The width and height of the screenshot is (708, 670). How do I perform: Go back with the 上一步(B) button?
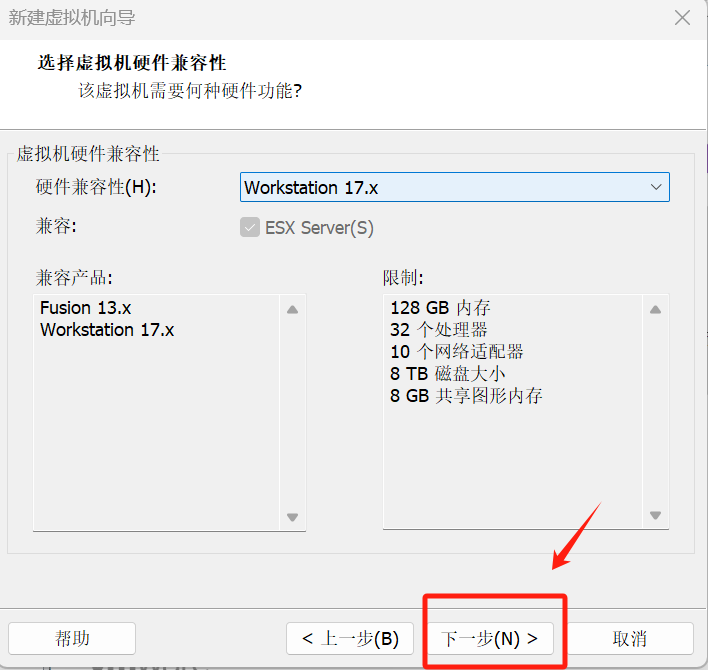coord(343,638)
